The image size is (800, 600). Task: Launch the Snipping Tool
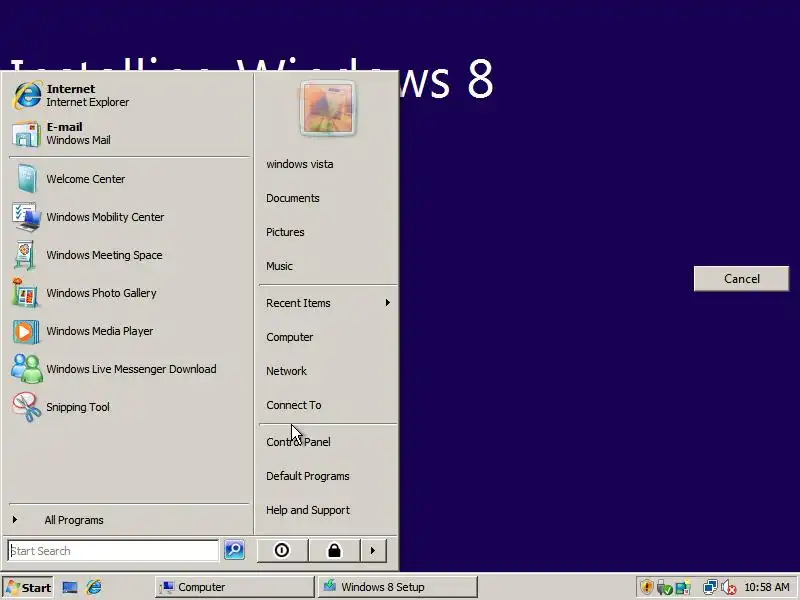coord(130,407)
